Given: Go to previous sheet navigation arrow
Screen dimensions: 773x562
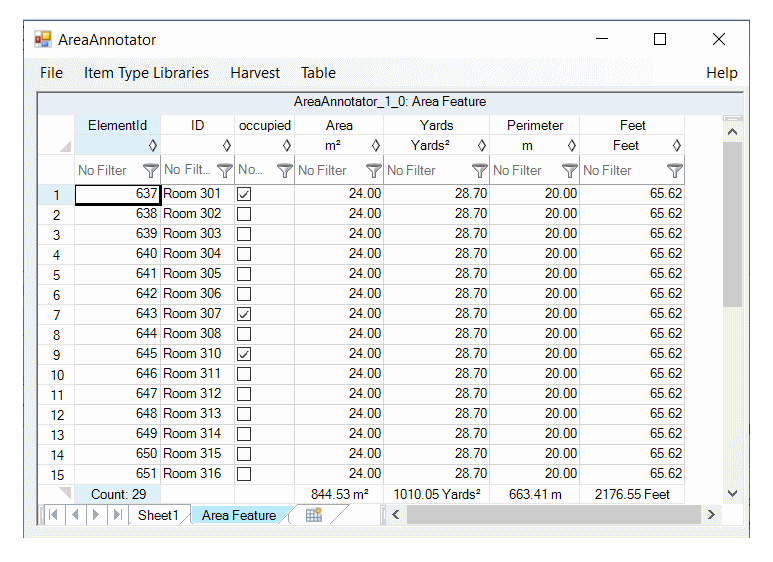Looking at the screenshot, I should (75, 515).
